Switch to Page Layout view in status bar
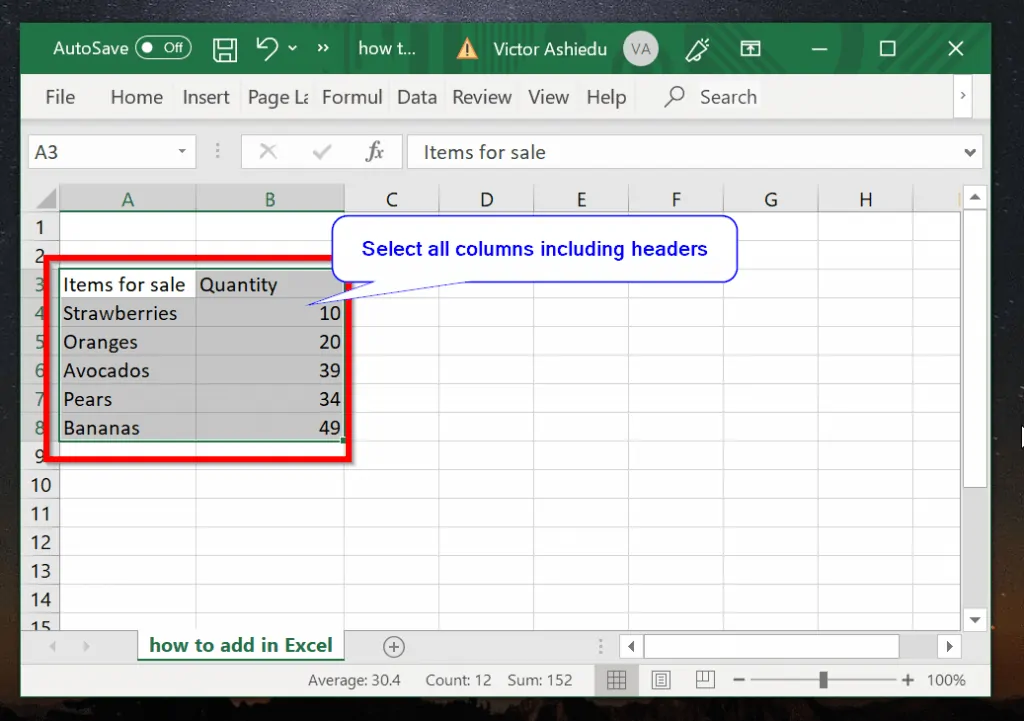Viewport: 1024px width, 721px height. (660, 680)
